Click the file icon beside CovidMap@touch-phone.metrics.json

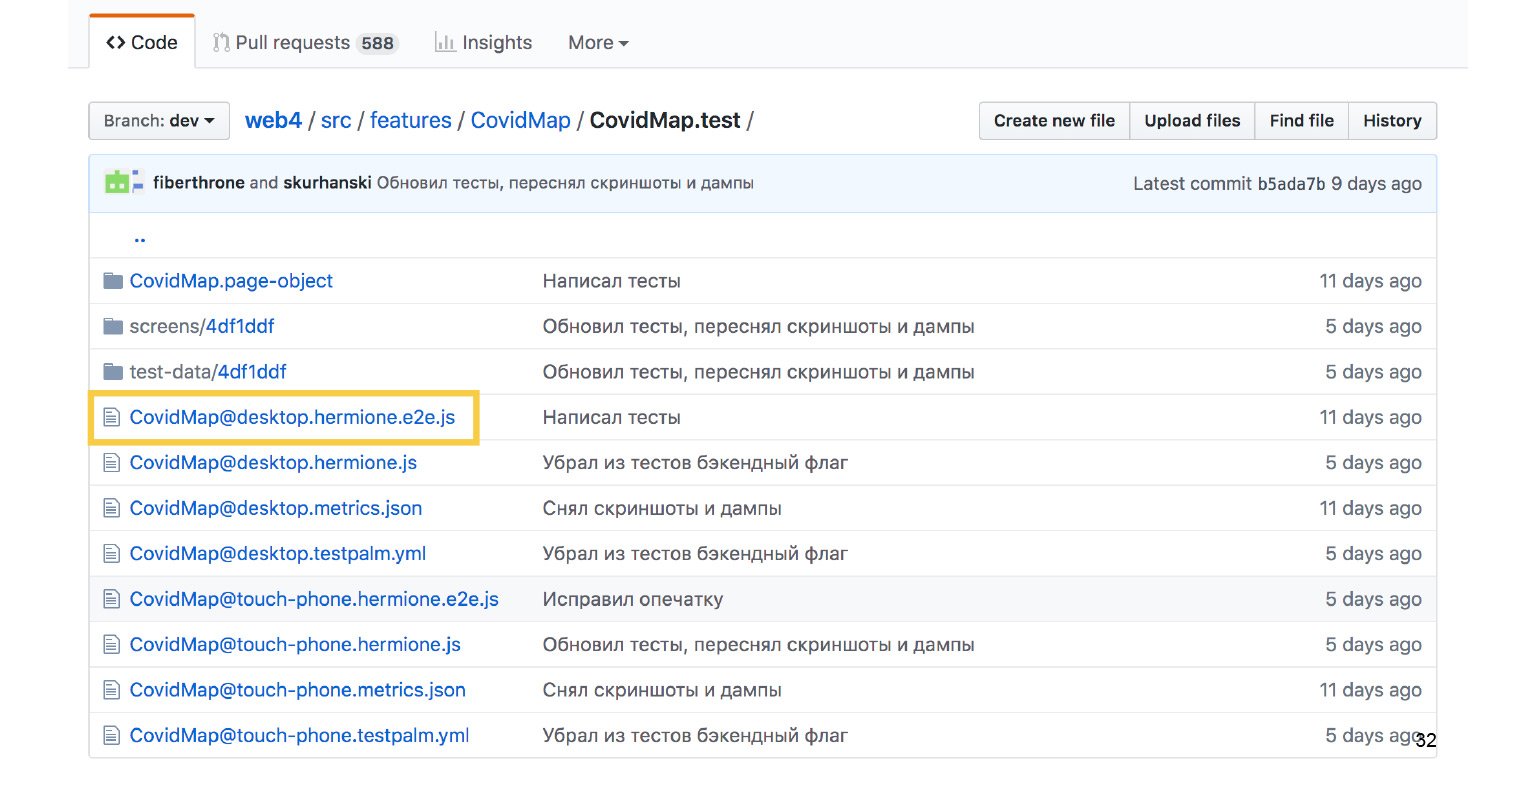[111, 690]
